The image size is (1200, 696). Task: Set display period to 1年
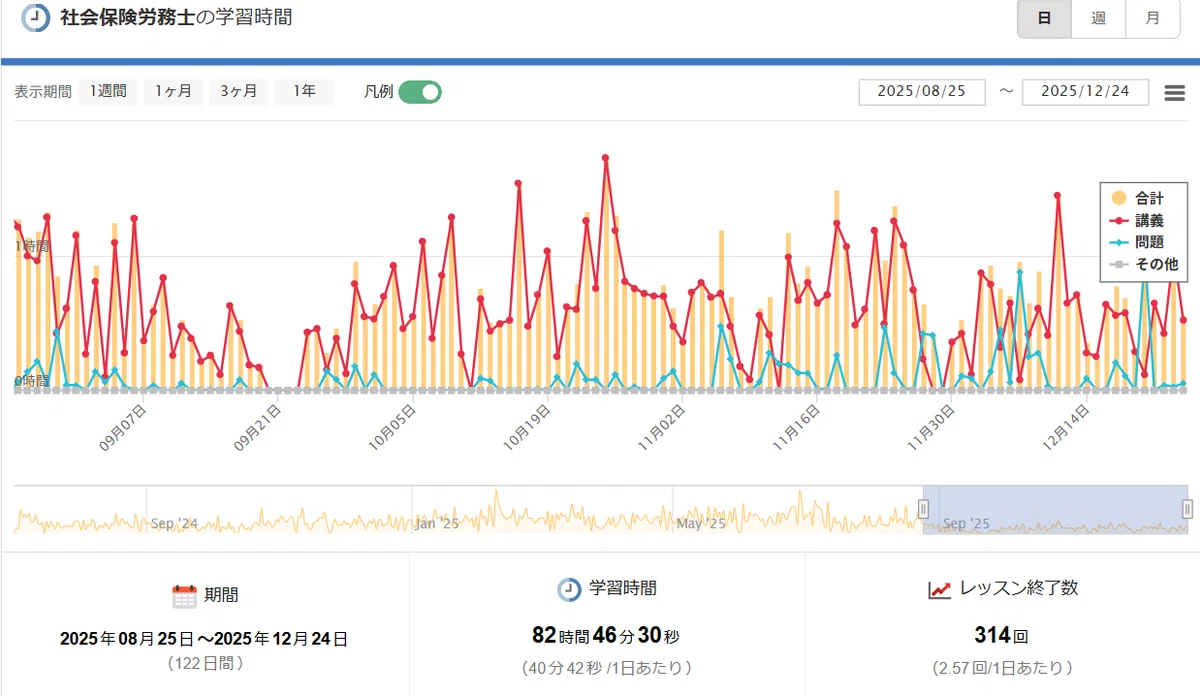pyautogui.click(x=304, y=92)
